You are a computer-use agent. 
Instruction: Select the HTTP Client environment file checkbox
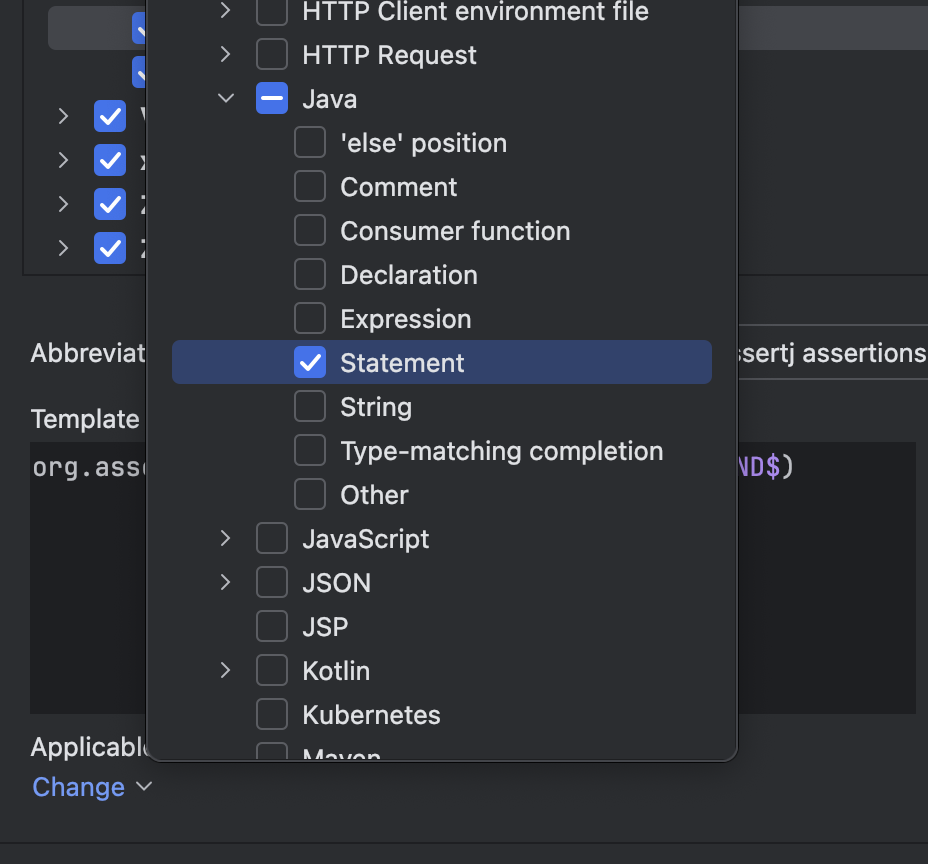click(272, 12)
